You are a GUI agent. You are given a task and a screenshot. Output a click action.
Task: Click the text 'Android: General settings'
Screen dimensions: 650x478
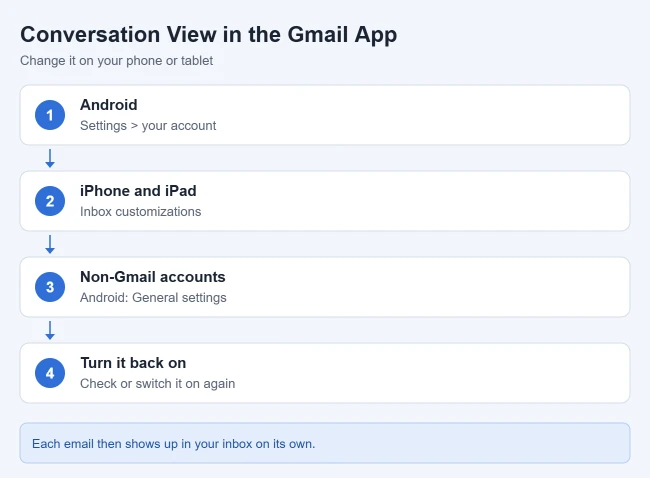[x=153, y=298]
